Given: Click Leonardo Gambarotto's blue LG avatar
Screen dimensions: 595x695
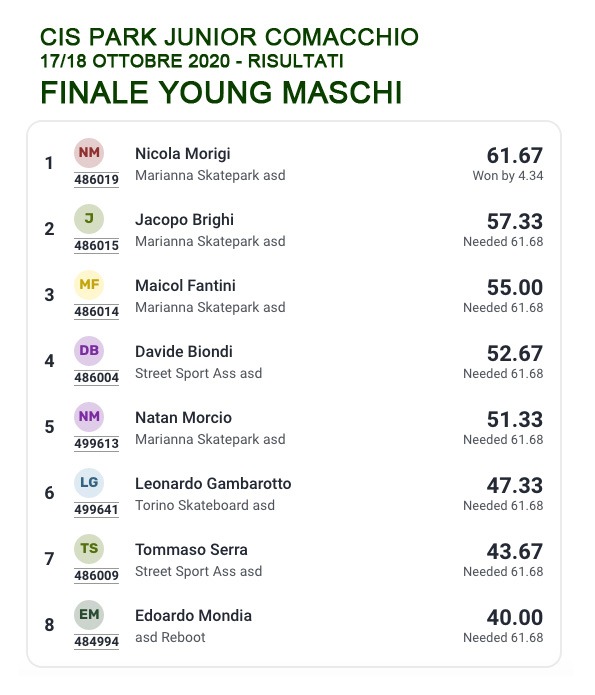Looking at the screenshot, I should pyautogui.click(x=89, y=483).
